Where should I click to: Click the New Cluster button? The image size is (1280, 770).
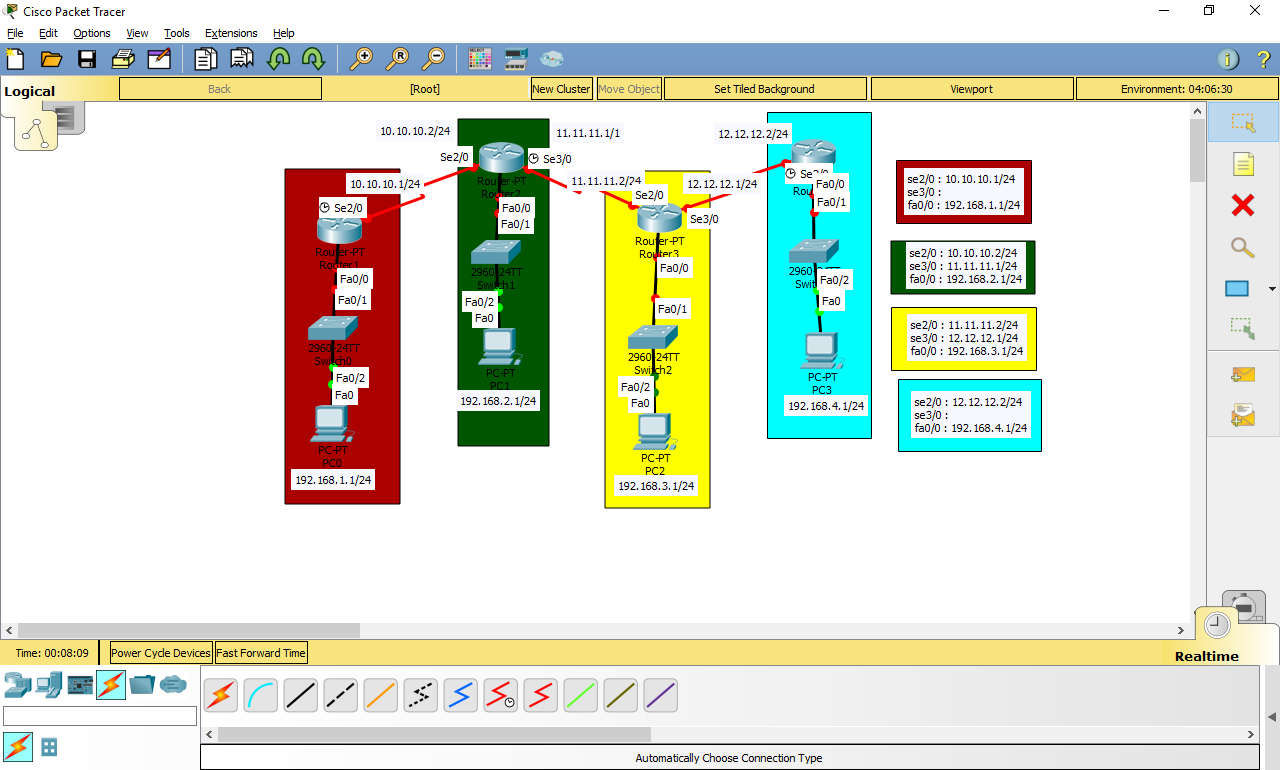click(x=561, y=89)
